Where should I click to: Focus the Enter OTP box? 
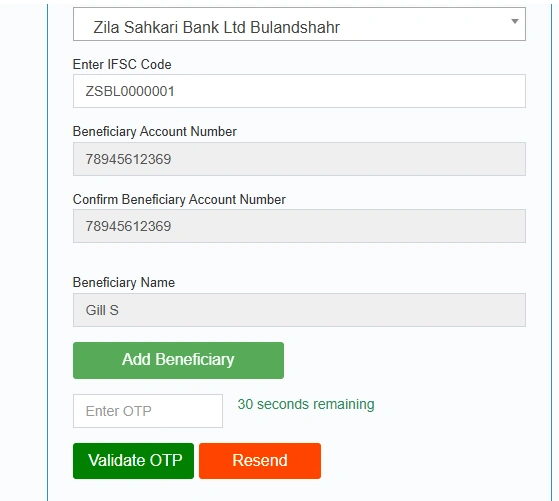click(148, 411)
